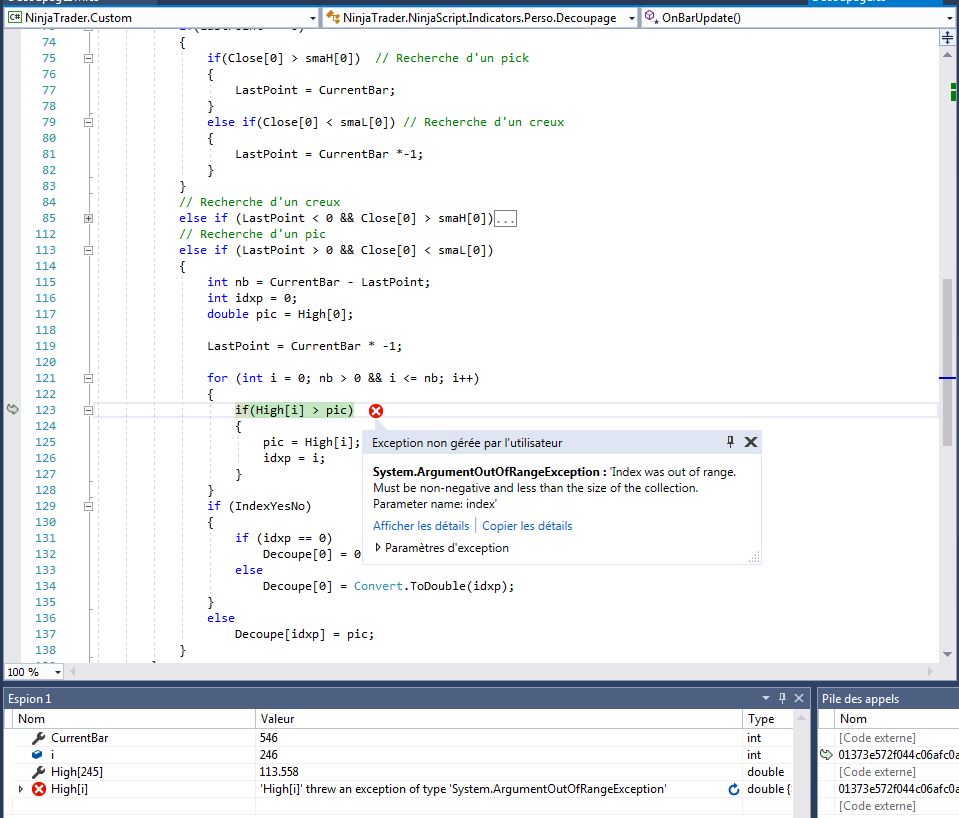Click the current statement arrow in the margin

pyautogui.click(x=13, y=409)
